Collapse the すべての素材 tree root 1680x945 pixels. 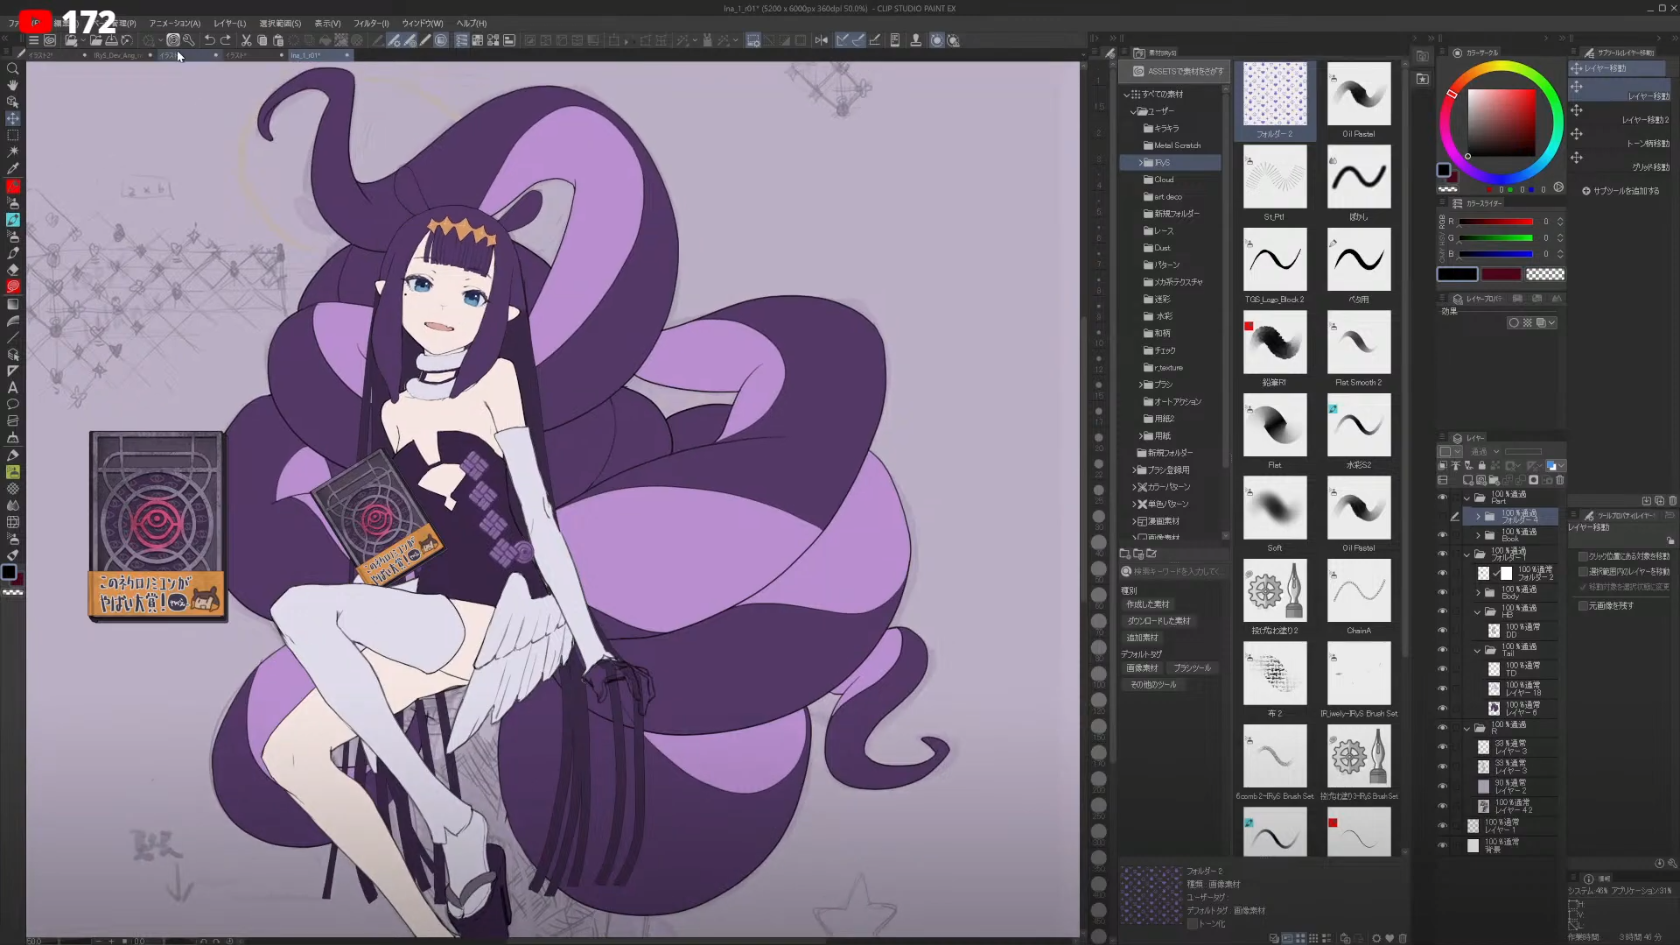point(1126,94)
